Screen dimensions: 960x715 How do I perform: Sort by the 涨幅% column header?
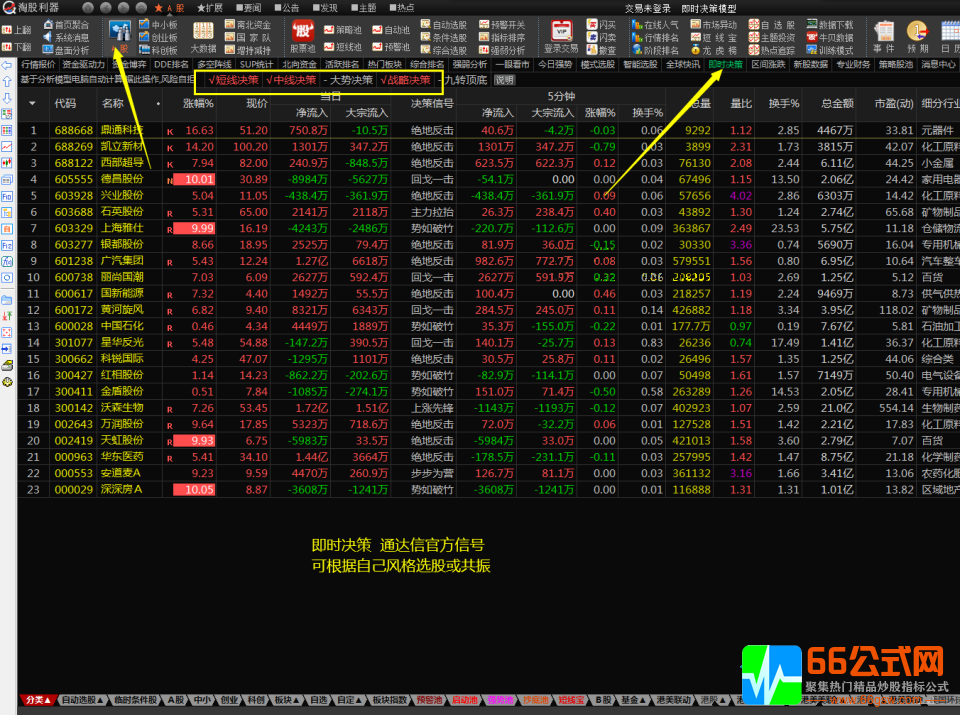tap(197, 103)
